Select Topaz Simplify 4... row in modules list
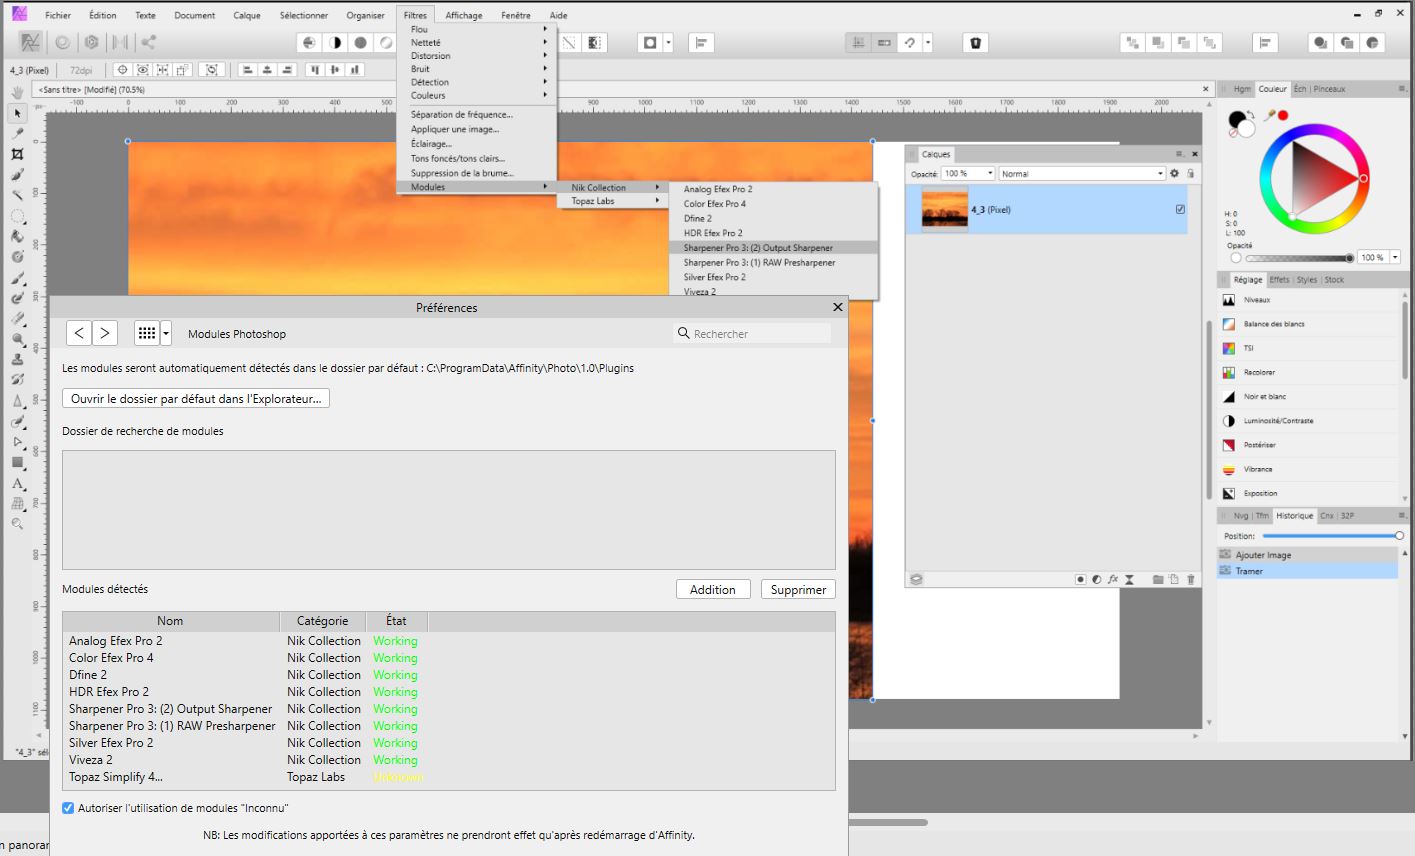The image size is (1415, 856). (x=449, y=777)
